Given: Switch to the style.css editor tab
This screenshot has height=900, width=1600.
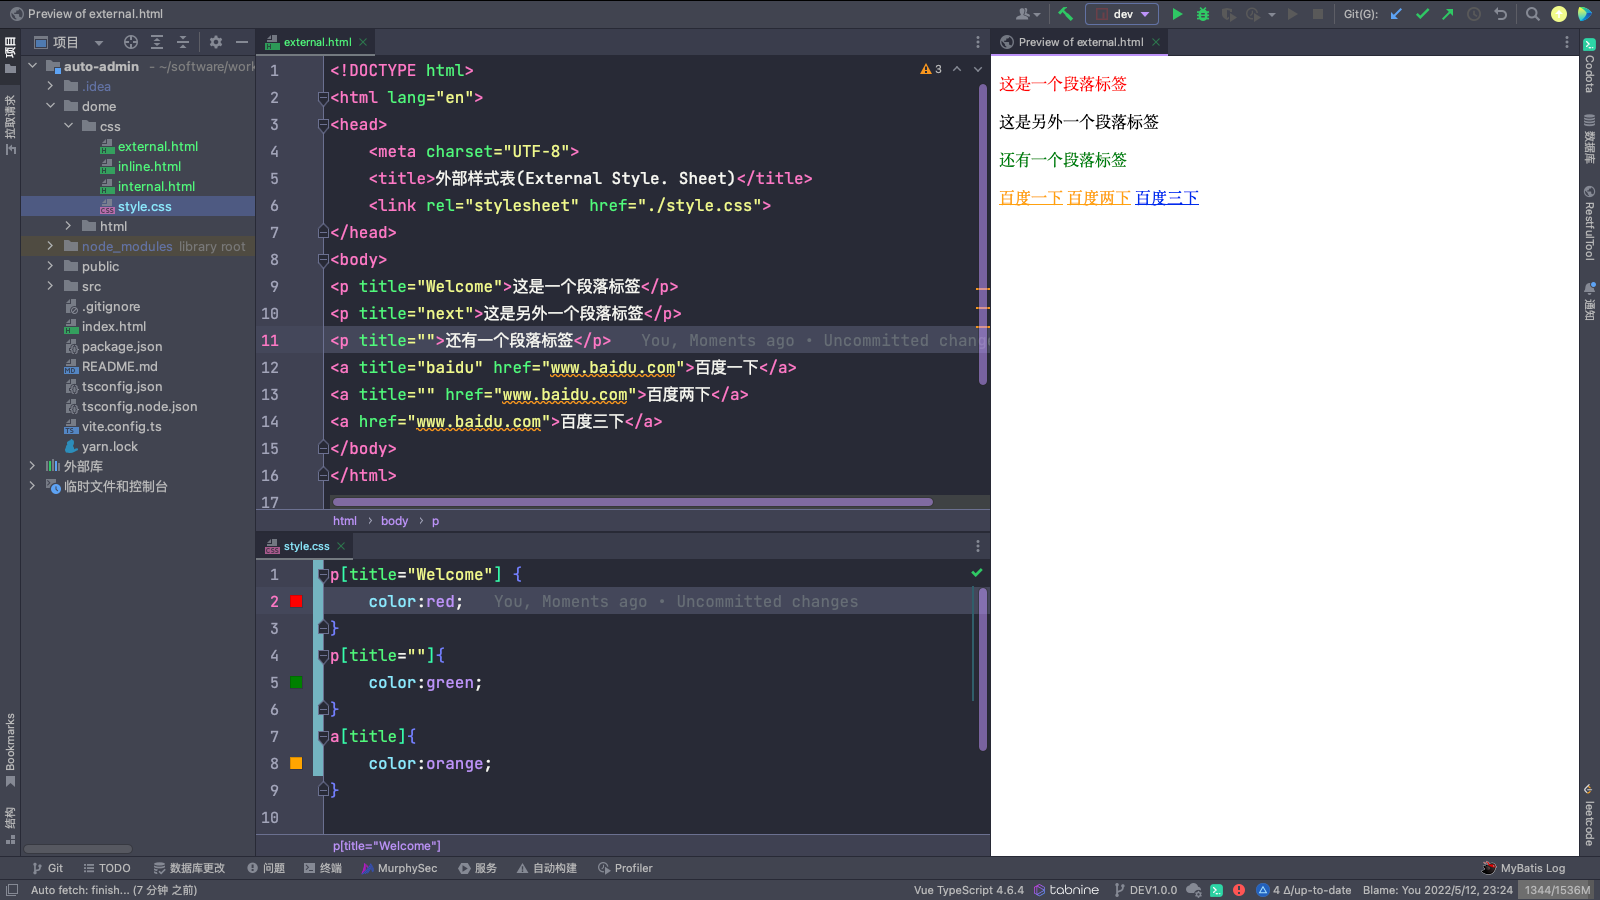Looking at the screenshot, I should click(x=306, y=546).
